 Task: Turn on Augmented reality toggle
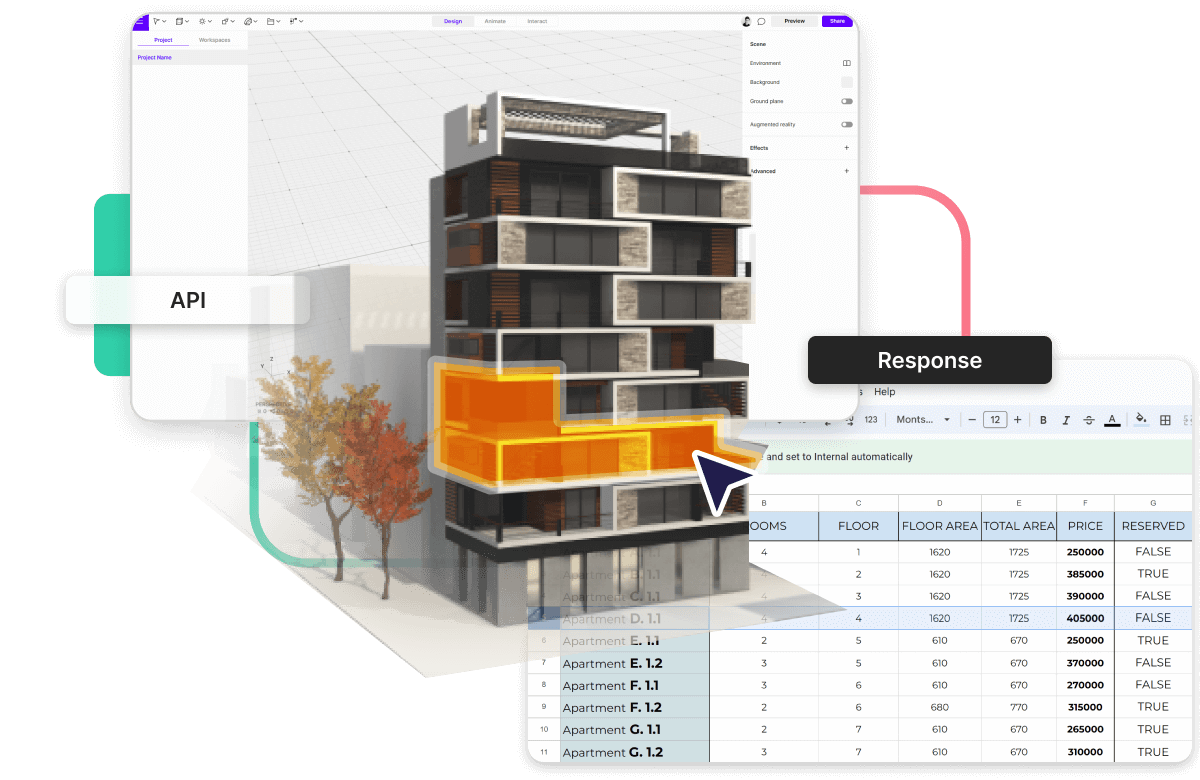click(x=846, y=124)
